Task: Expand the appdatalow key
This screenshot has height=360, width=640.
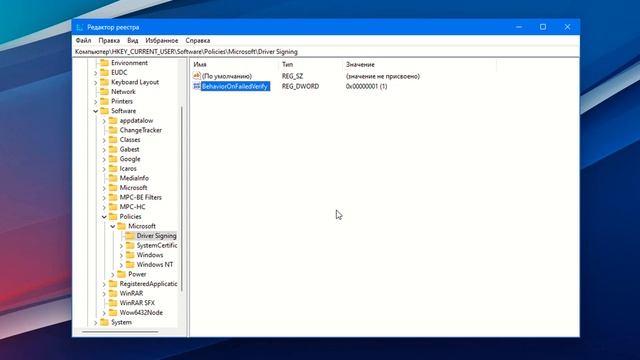Action: [104, 121]
